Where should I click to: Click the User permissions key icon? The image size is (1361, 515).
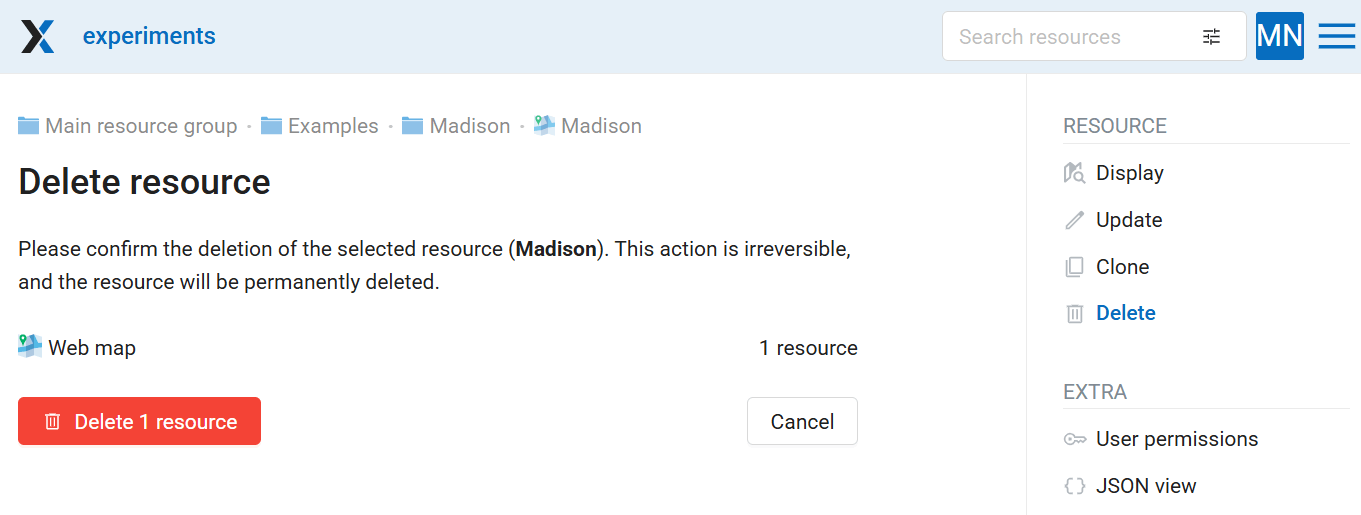[1074, 440]
